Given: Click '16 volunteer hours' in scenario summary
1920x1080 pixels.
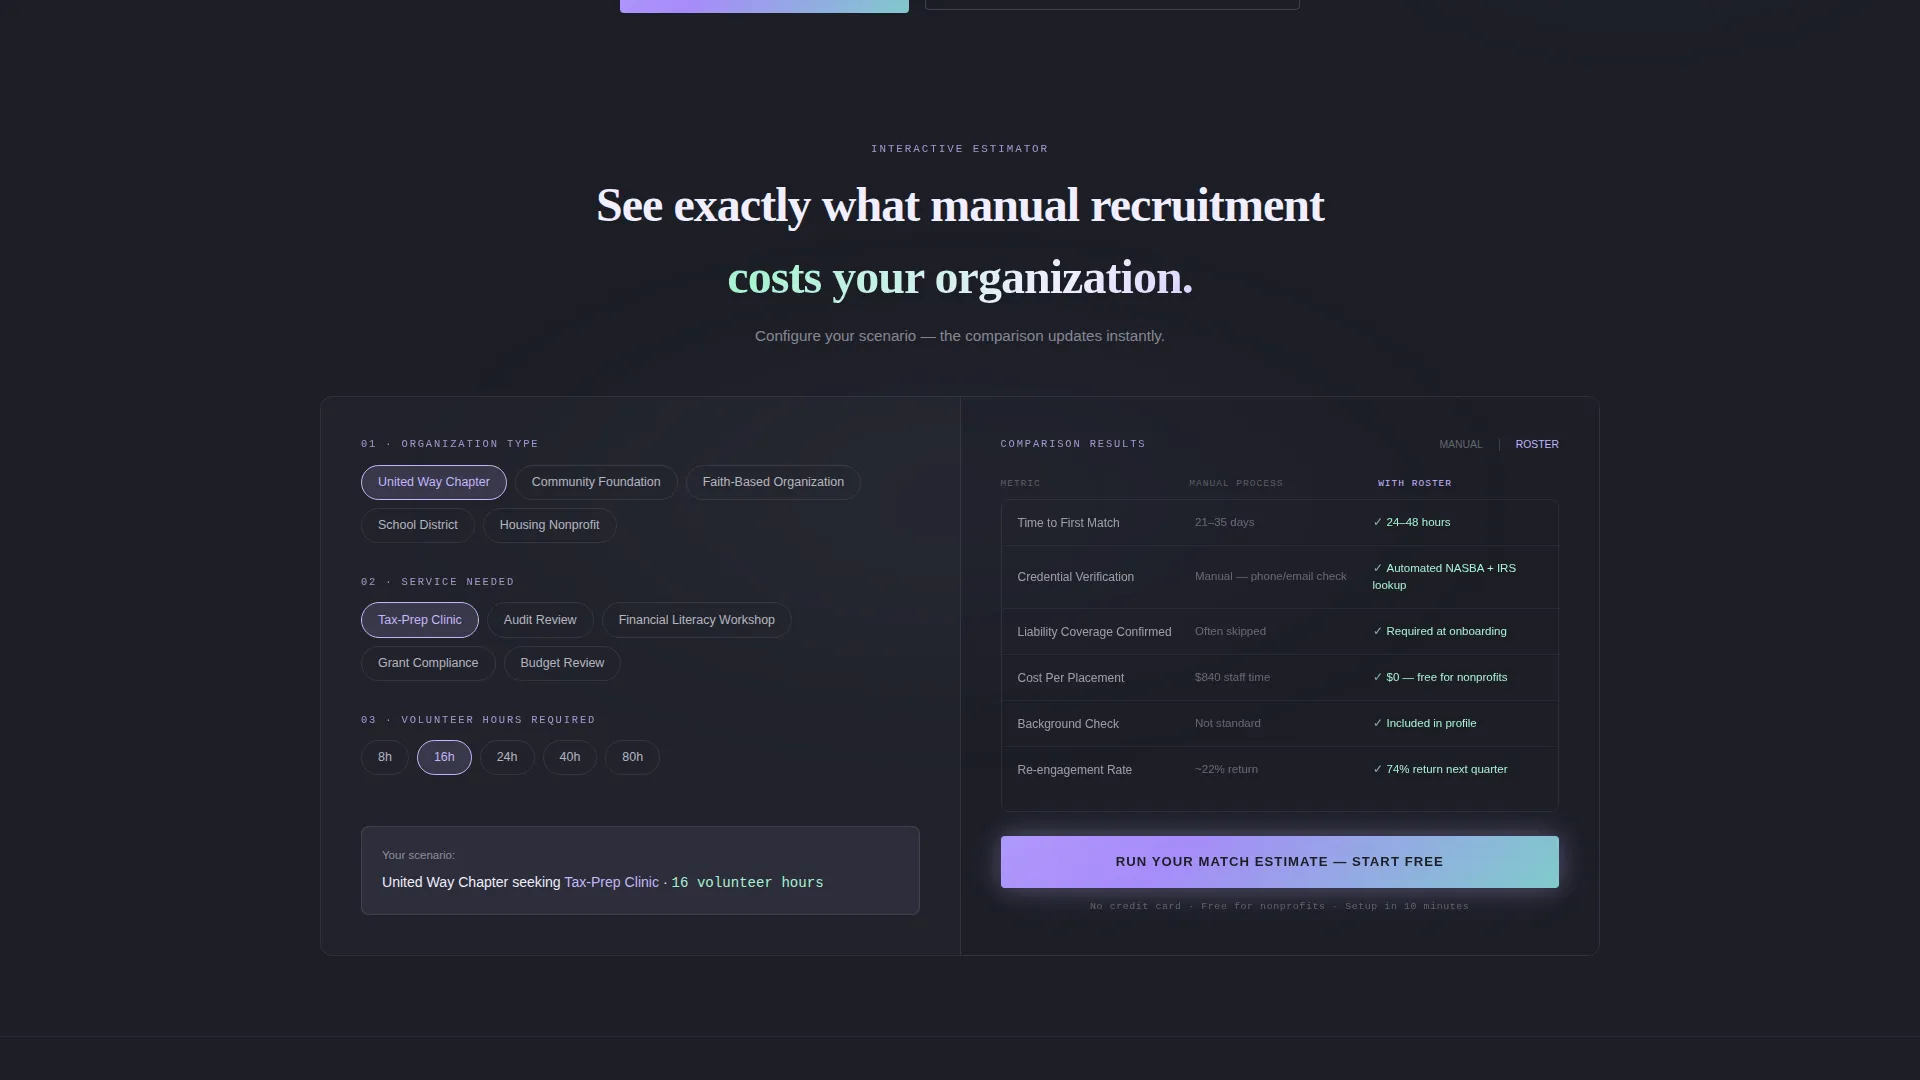Looking at the screenshot, I should tap(747, 882).
